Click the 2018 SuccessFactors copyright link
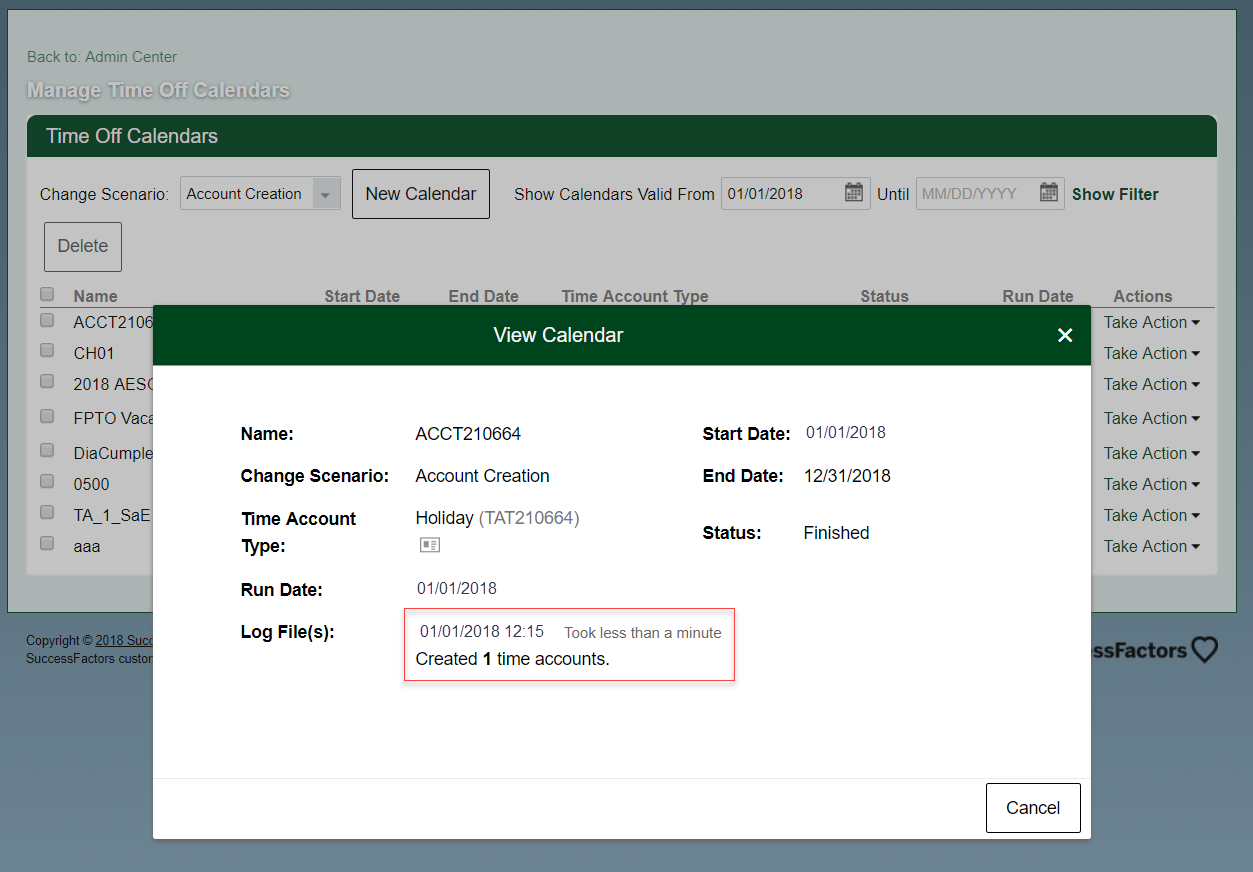Image resolution: width=1253 pixels, height=872 pixels. click(x=124, y=640)
